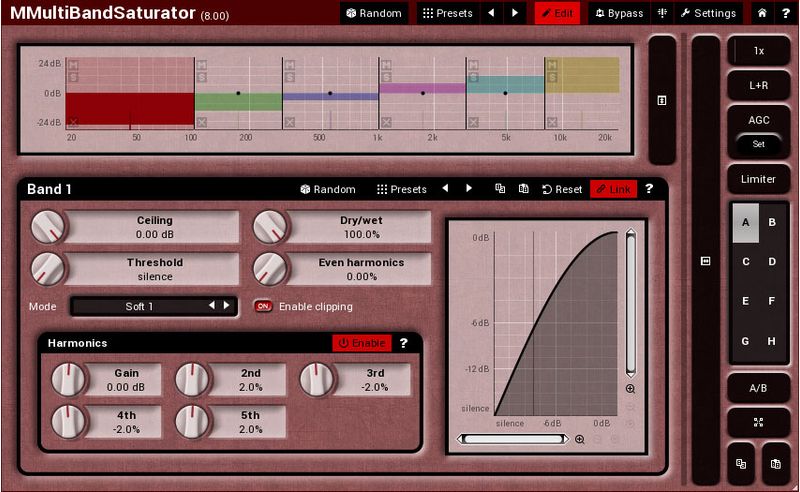
Task: Click the Threshold knob
Action: (x=48, y=269)
